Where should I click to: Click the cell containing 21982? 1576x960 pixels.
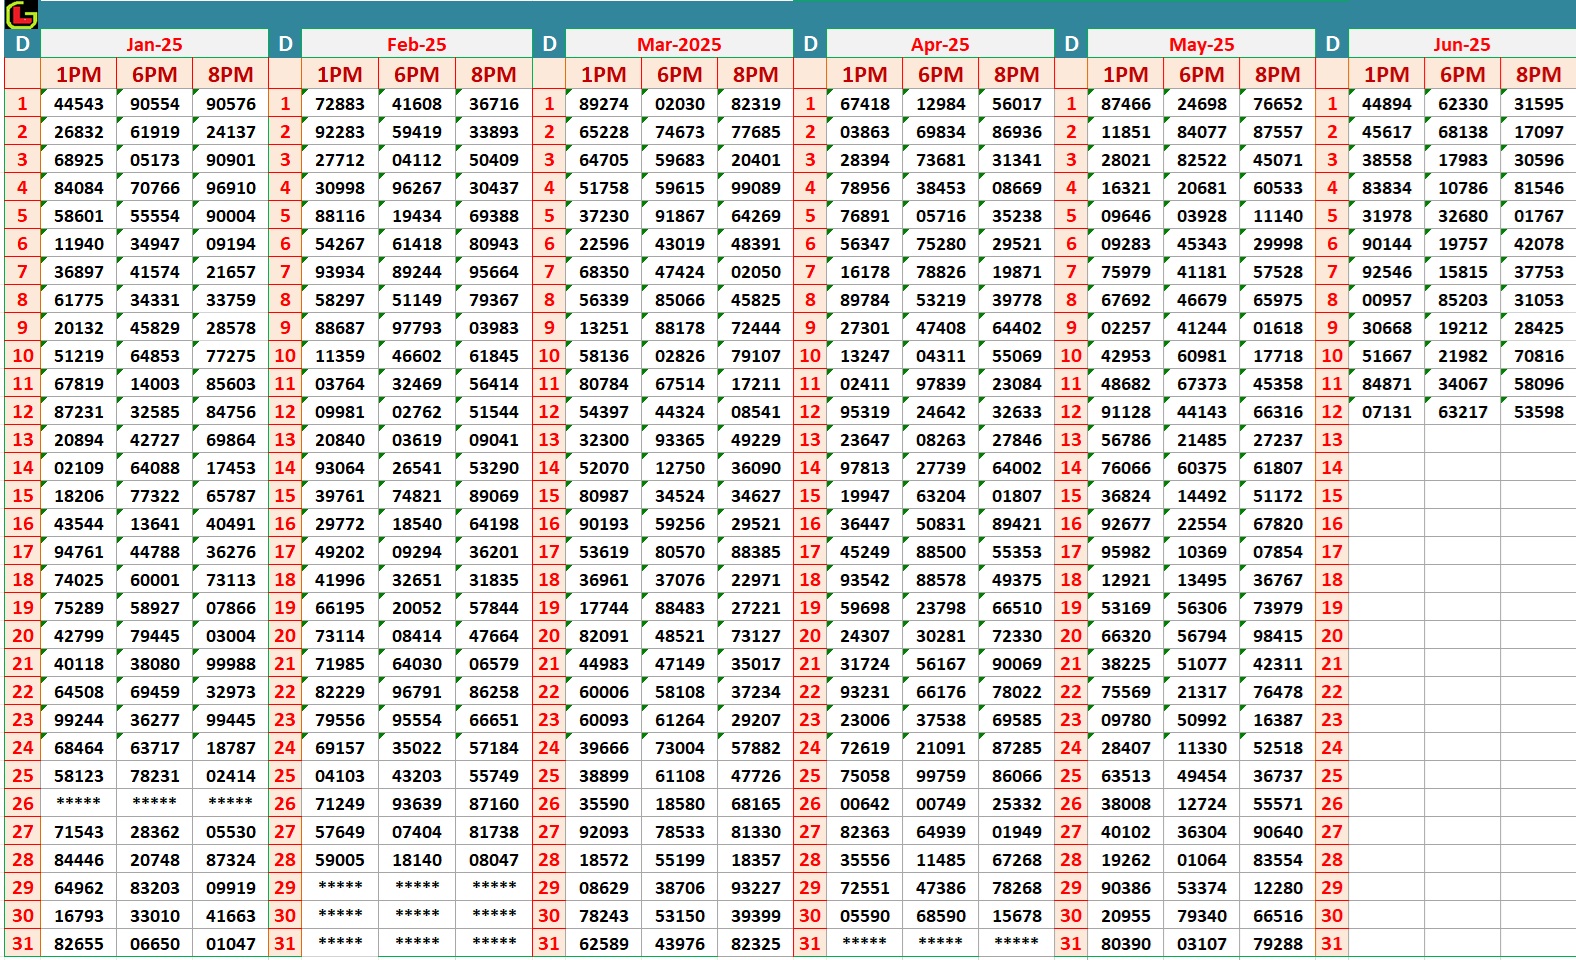click(x=1463, y=356)
